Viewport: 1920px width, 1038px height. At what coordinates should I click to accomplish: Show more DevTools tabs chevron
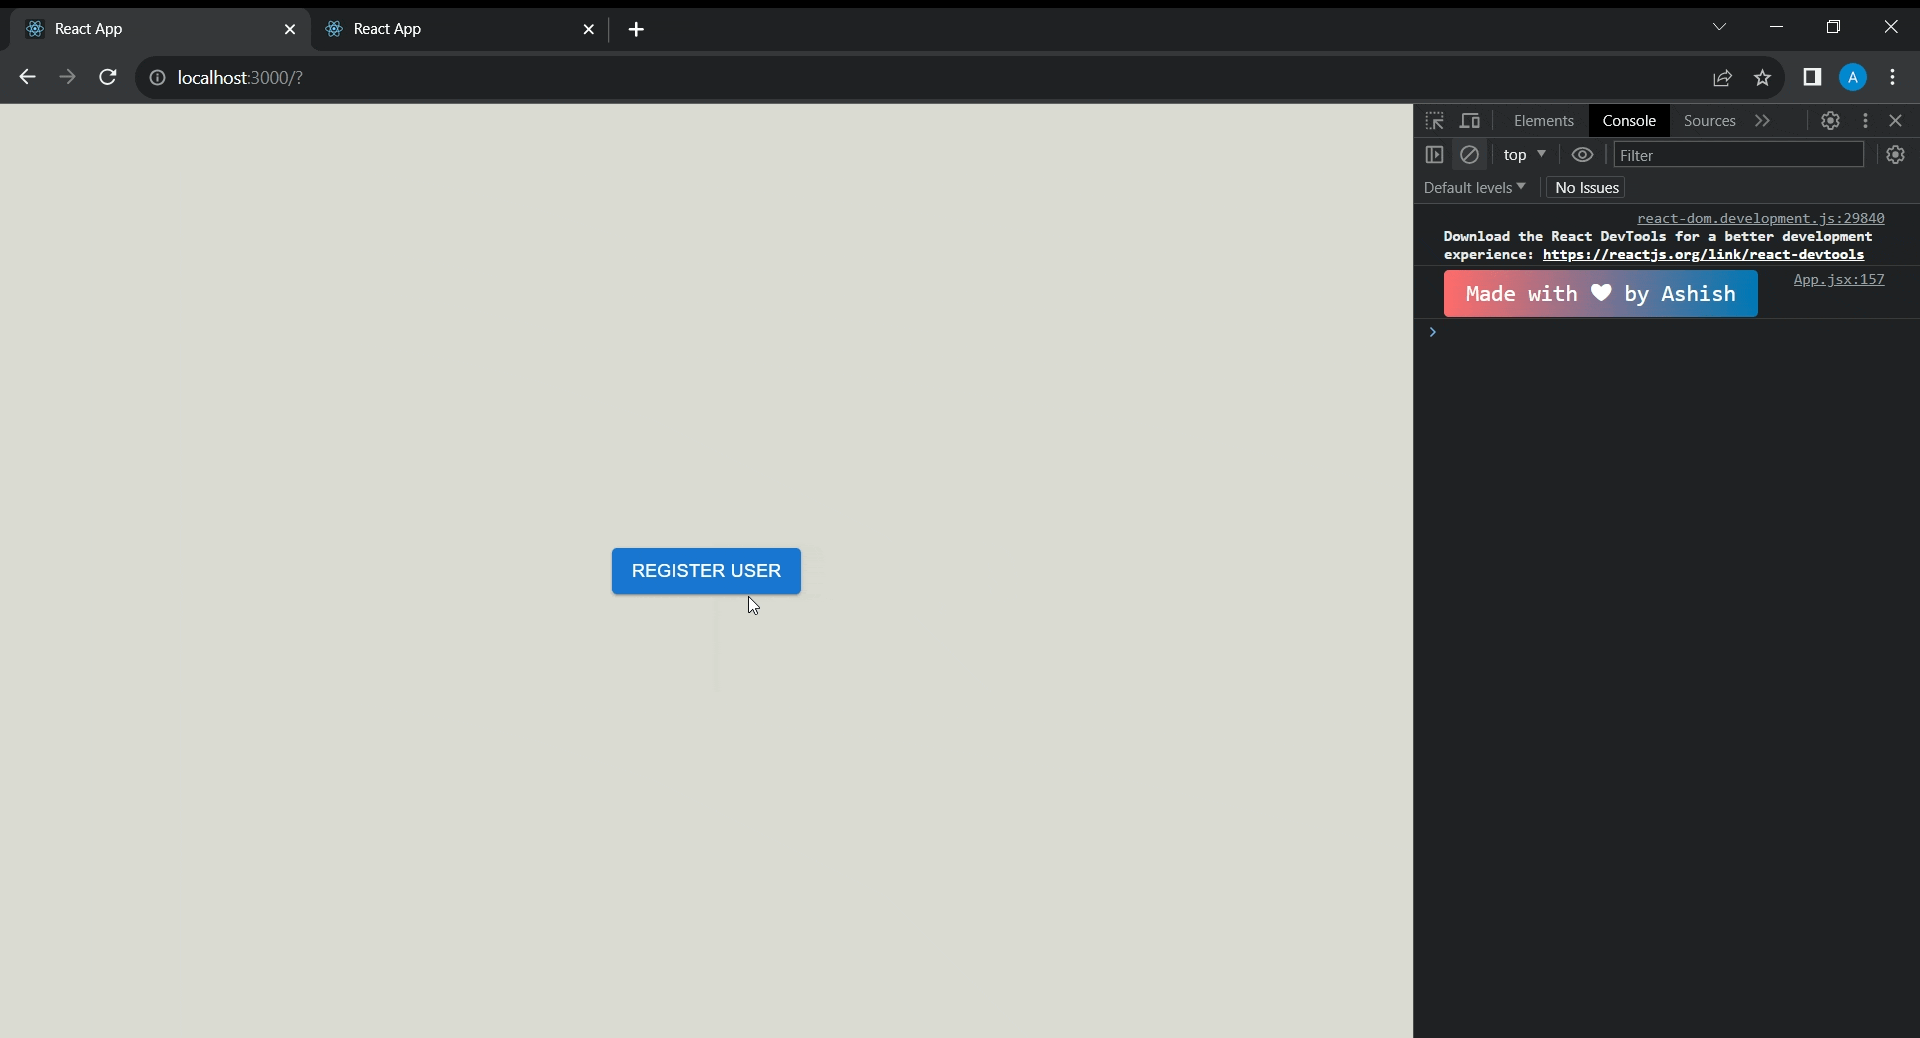[1762, 121]
